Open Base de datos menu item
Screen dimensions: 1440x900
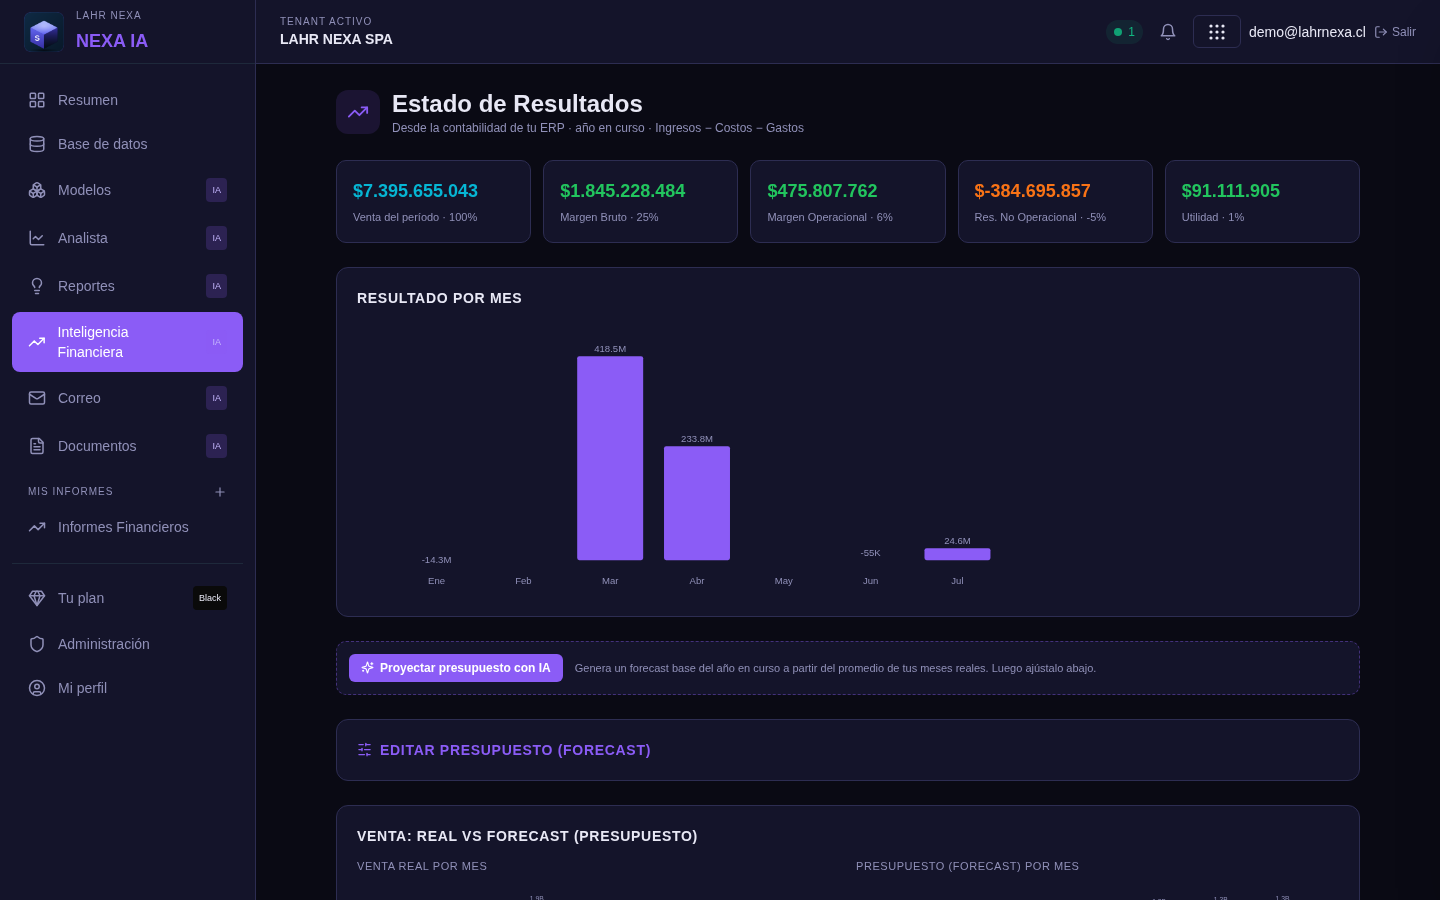127,144
